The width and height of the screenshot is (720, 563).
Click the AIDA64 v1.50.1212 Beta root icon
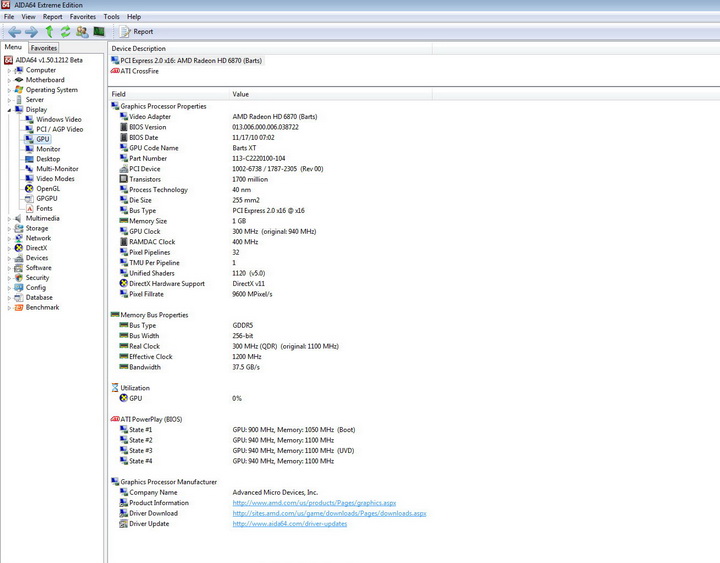[8, 60]
